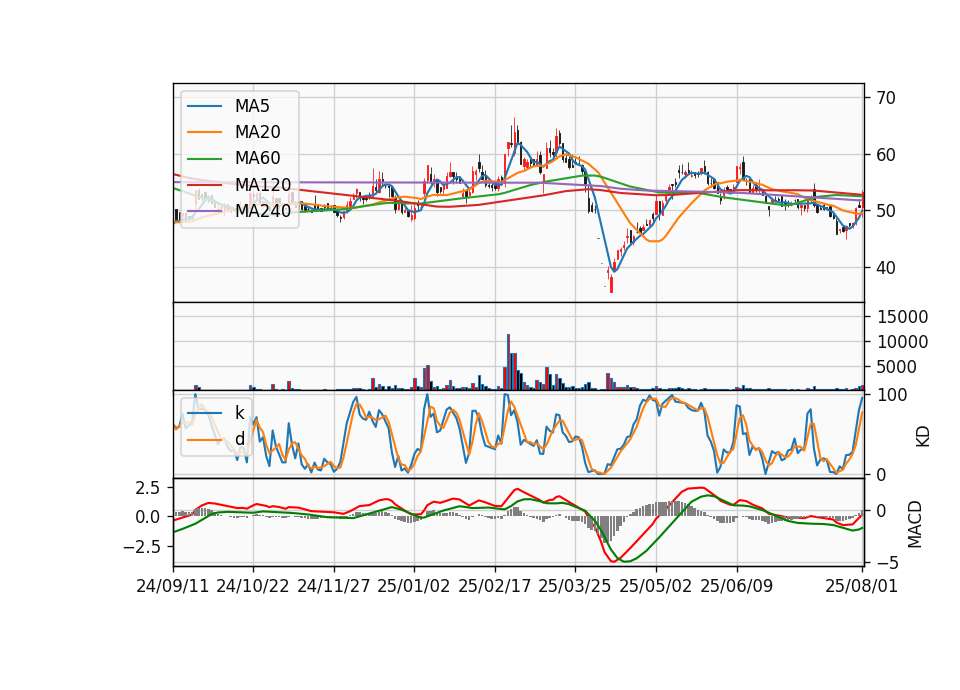
Task: Click the 24/09/11 date tick label
Action: click(x=173, y=586)
